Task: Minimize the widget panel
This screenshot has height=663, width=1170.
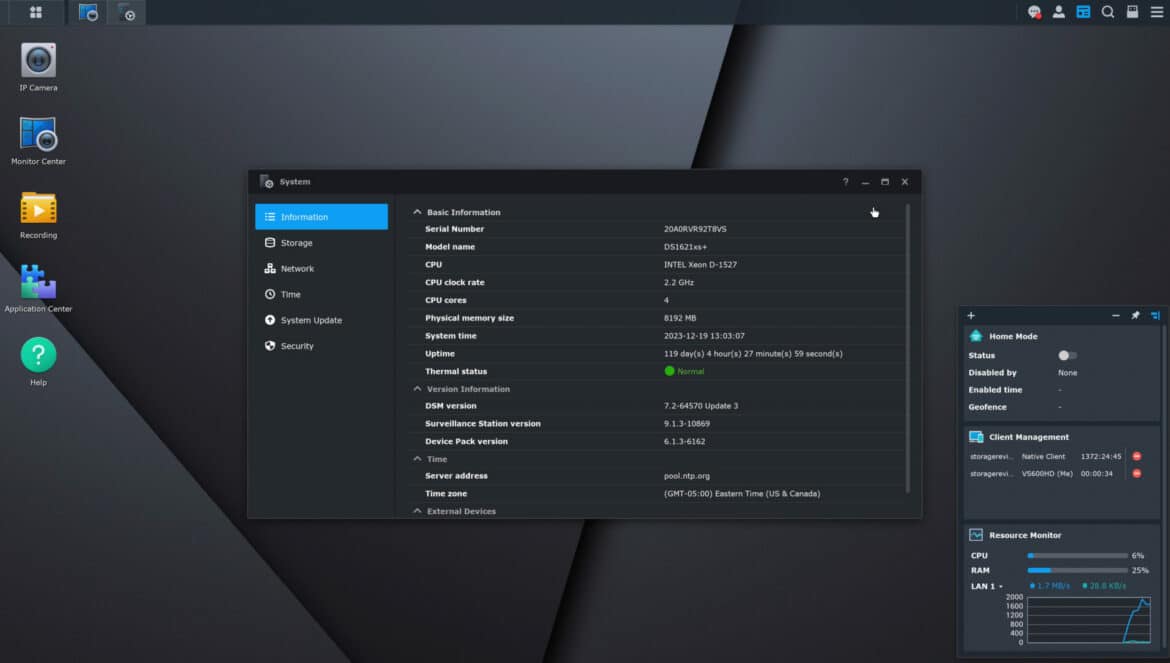Action: tap(1116, 315)
